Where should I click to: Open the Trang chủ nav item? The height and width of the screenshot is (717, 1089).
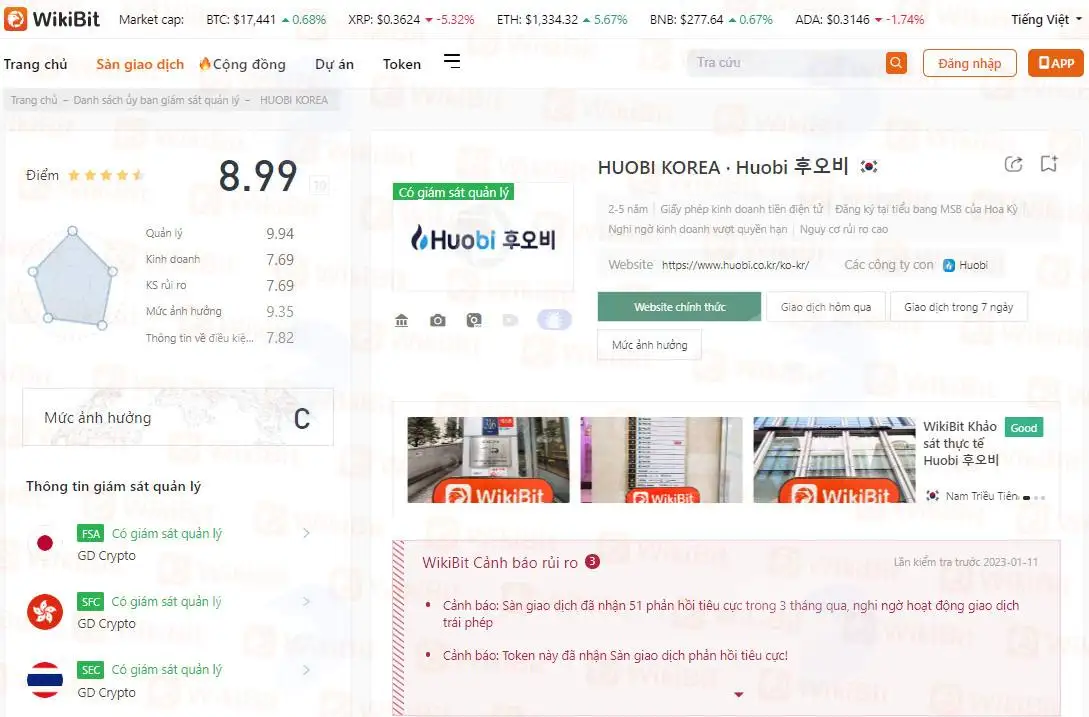(x=35, y=65)
